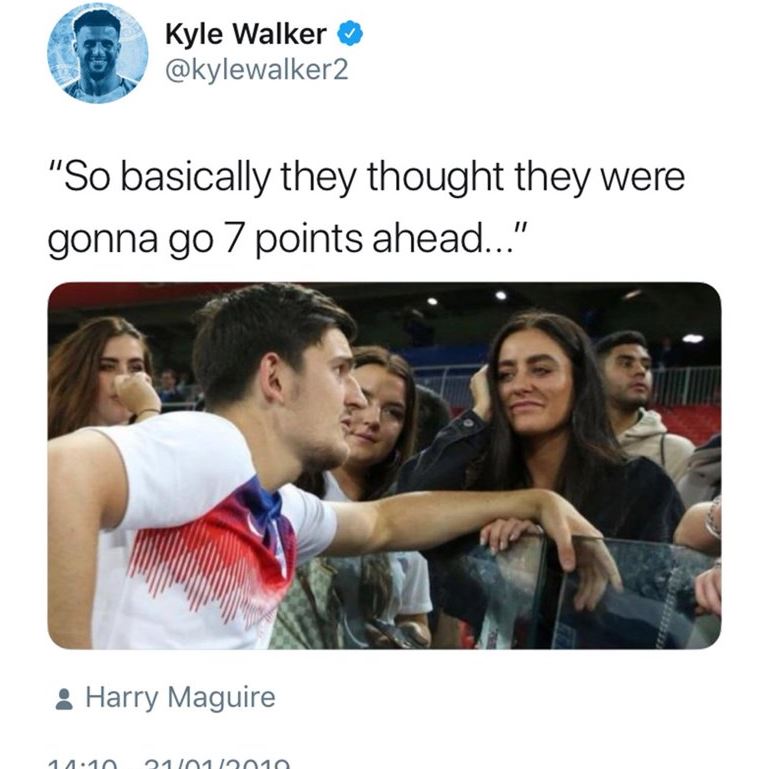This screenshot has width=769, height=769.
Task: Click the blue verified badge
Action: tap(350, 34)
